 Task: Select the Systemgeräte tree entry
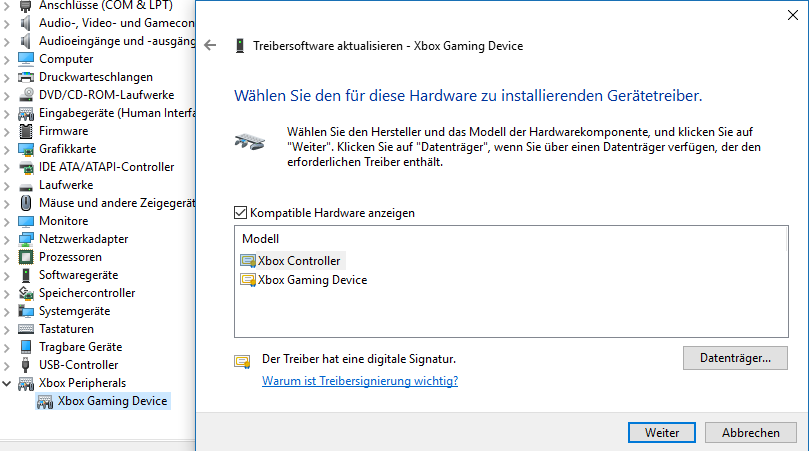[x=74, y=311]
